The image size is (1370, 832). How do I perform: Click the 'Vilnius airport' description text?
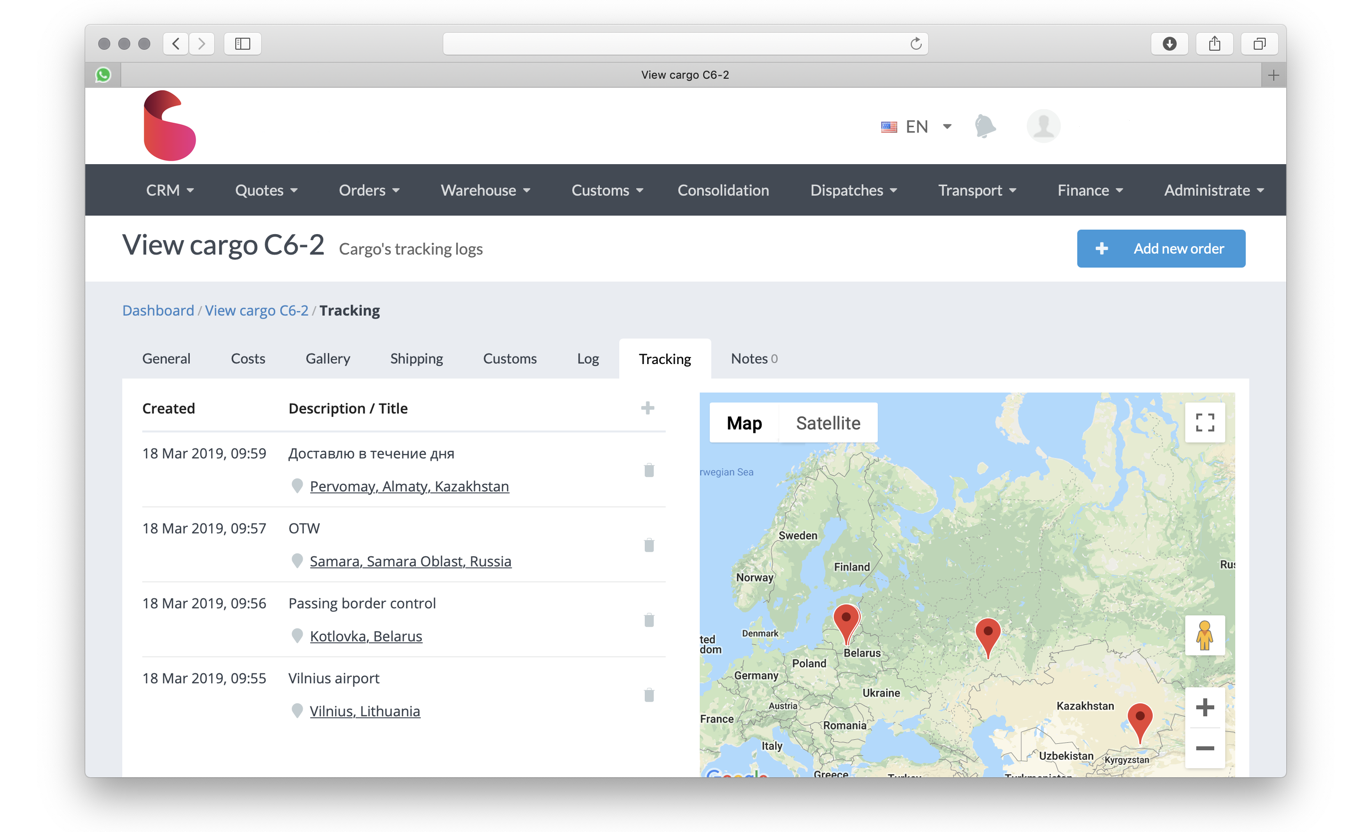pos(334,678)
